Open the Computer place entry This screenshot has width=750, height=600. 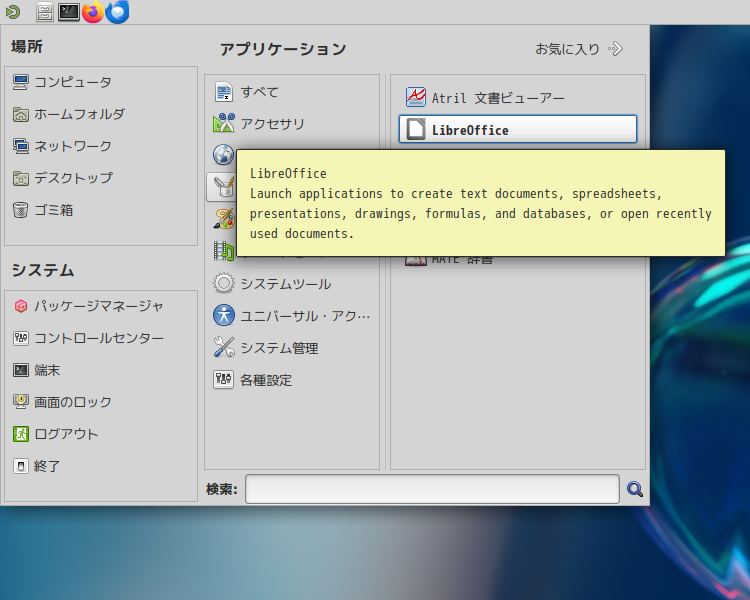pyautogui.click(x=62, y=82)
